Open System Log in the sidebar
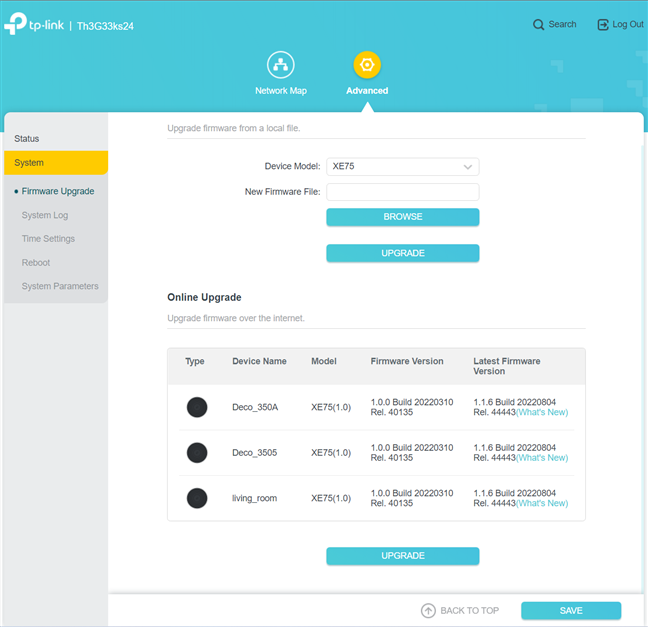648x627 pixels. pos(45,215)
